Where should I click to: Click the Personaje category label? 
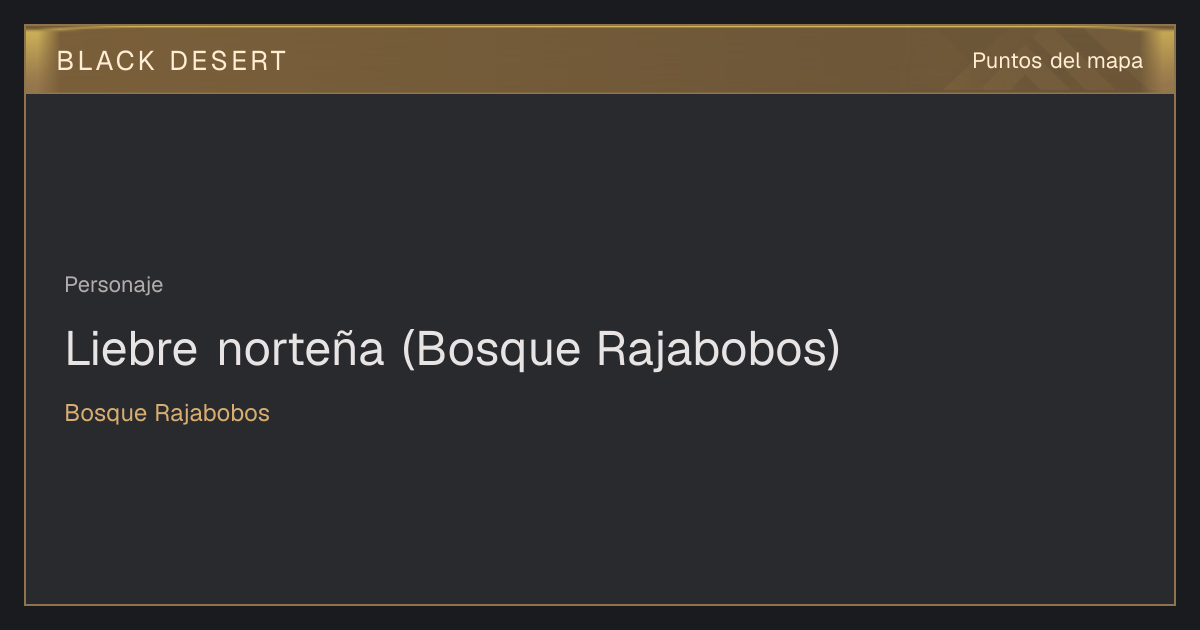coord(114,285)
